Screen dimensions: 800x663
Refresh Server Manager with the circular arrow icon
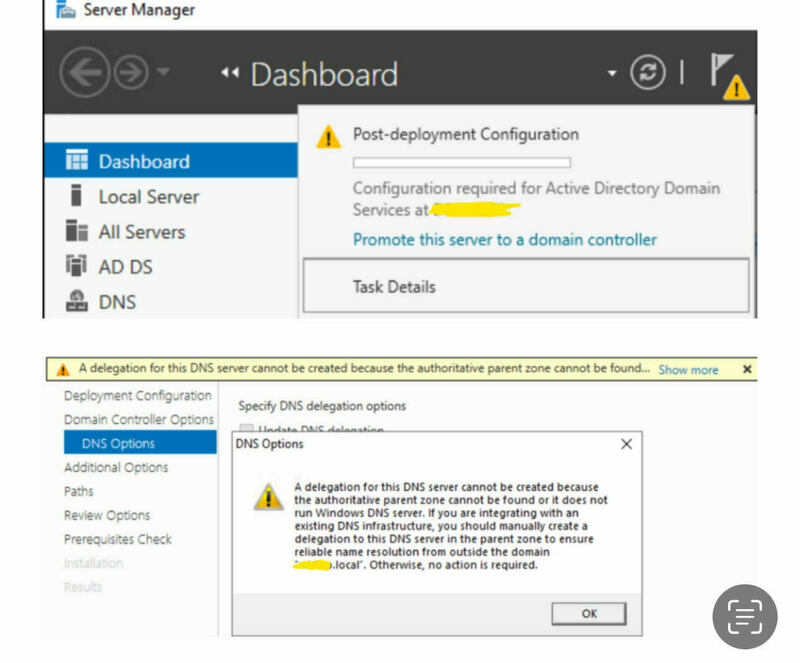click(x=648, y=74)
